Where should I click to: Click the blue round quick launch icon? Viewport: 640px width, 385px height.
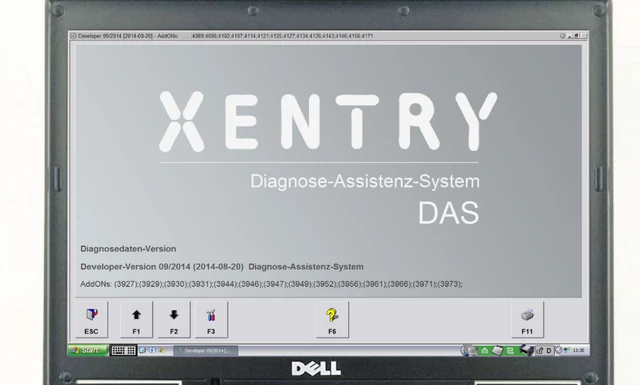click(x=152, y=350)
